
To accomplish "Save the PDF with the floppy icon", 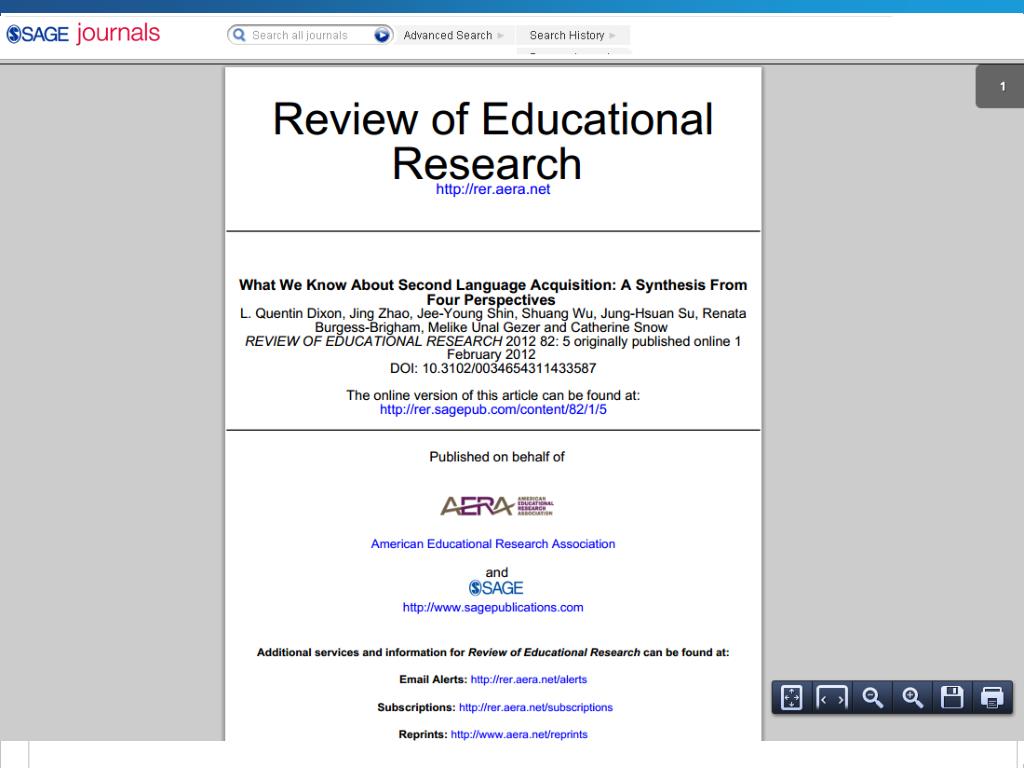I will click(x=952, y=697).
